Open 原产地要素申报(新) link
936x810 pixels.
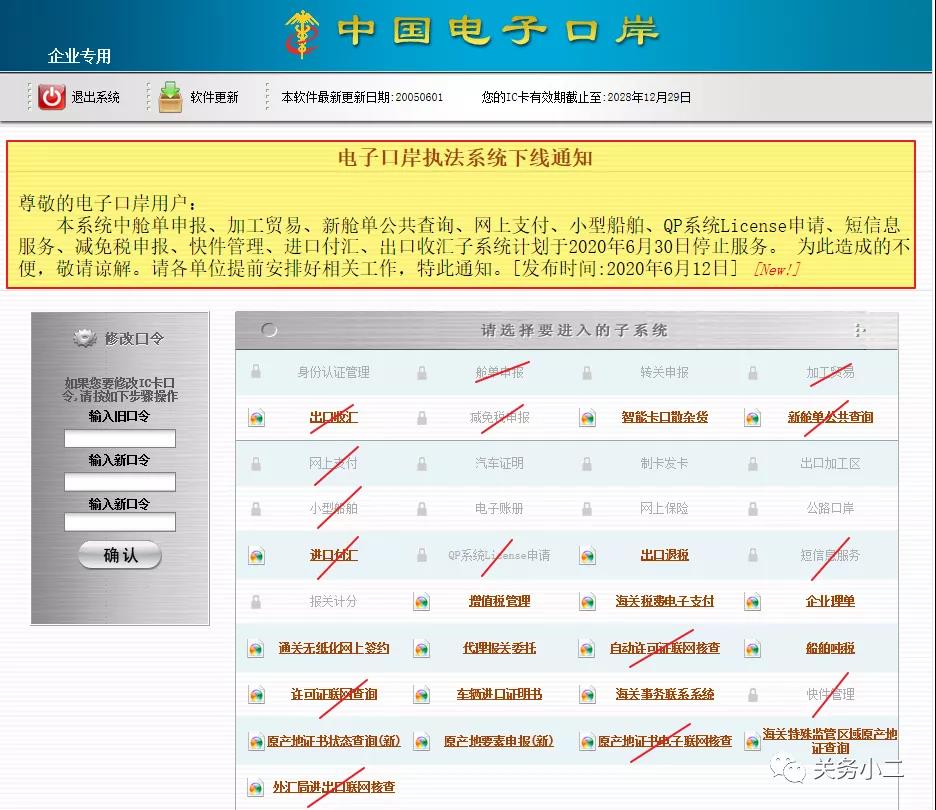tap(499, 741)
